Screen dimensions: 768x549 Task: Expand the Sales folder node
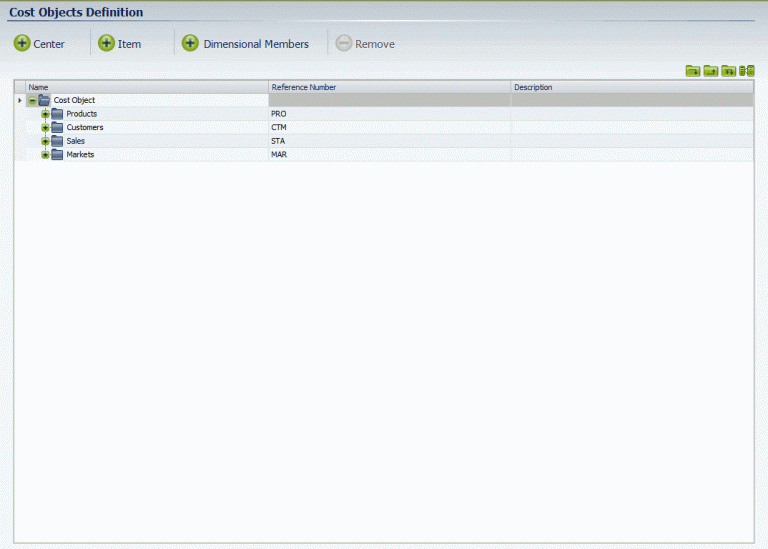click(x=45, y=141)
